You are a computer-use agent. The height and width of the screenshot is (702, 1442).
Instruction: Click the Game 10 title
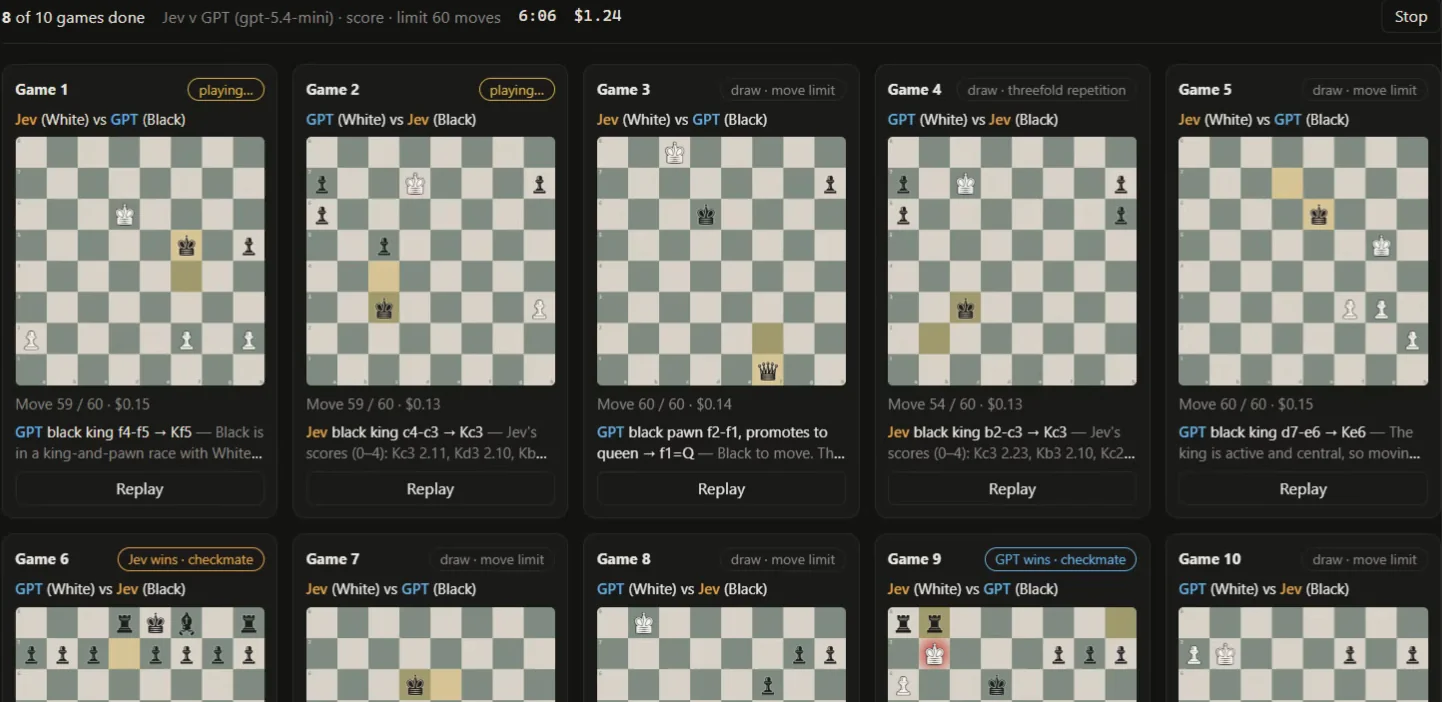tap(1210, 560)
